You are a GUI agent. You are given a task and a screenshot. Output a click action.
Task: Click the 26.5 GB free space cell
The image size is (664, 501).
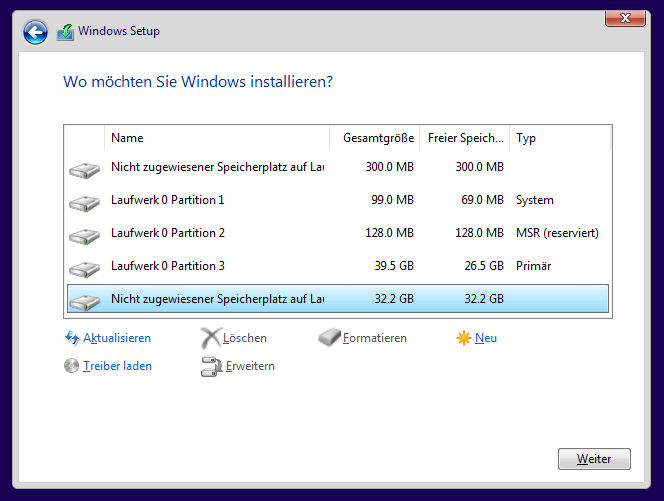pyautogui.click(x=484, y=266)
